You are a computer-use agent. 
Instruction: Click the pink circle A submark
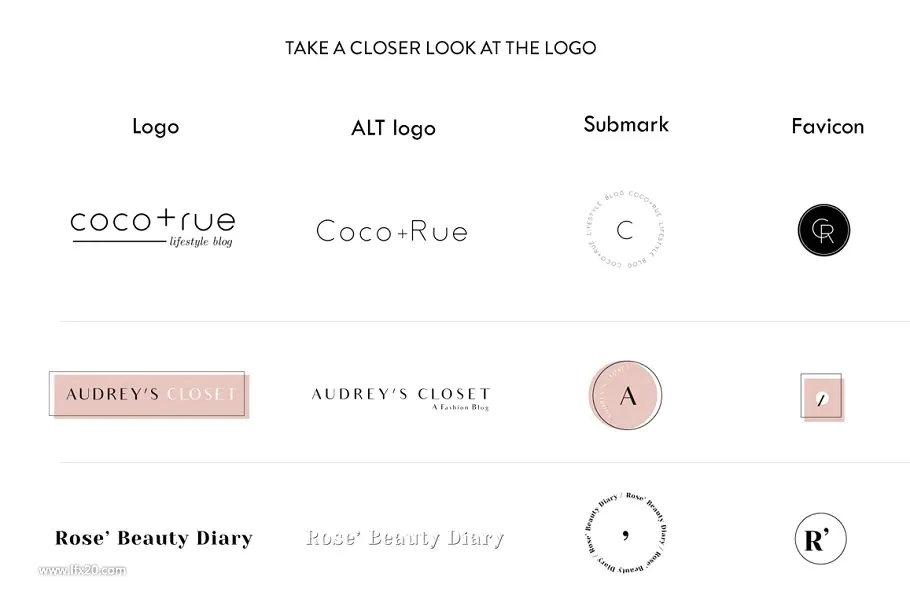pyautogui.click(x=626, y=395)
